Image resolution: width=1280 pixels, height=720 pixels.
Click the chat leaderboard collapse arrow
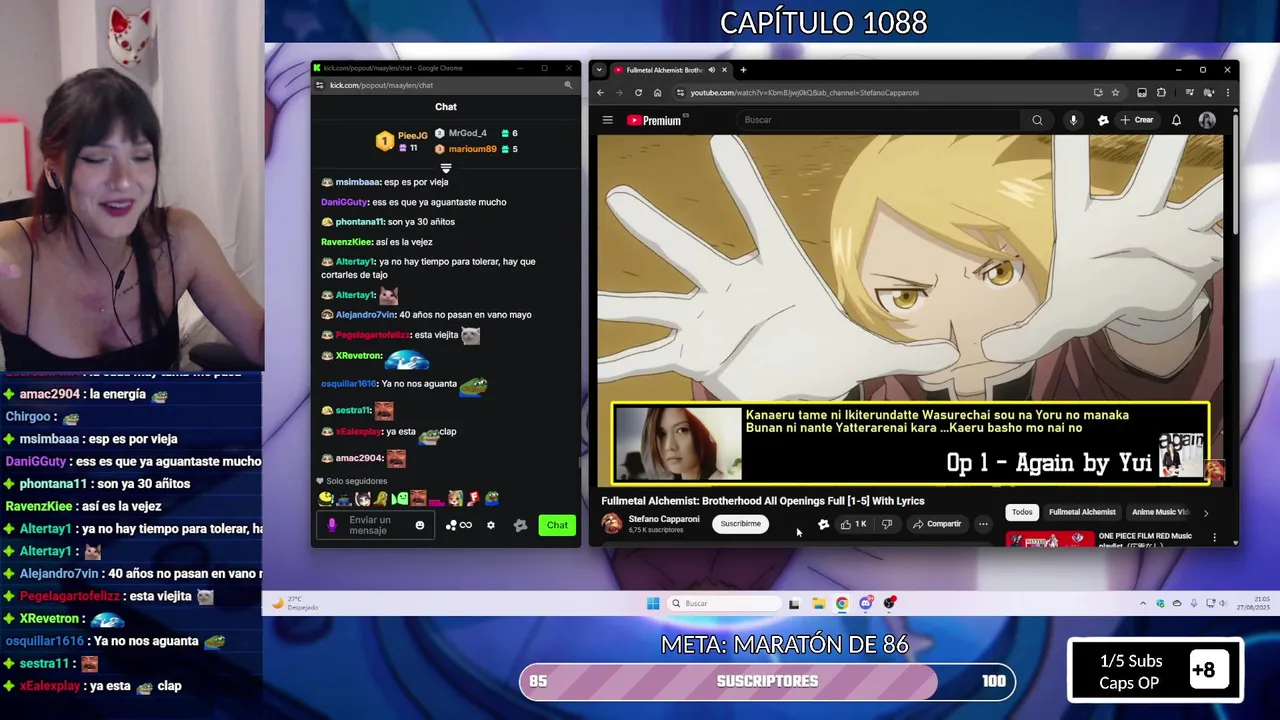446,168
